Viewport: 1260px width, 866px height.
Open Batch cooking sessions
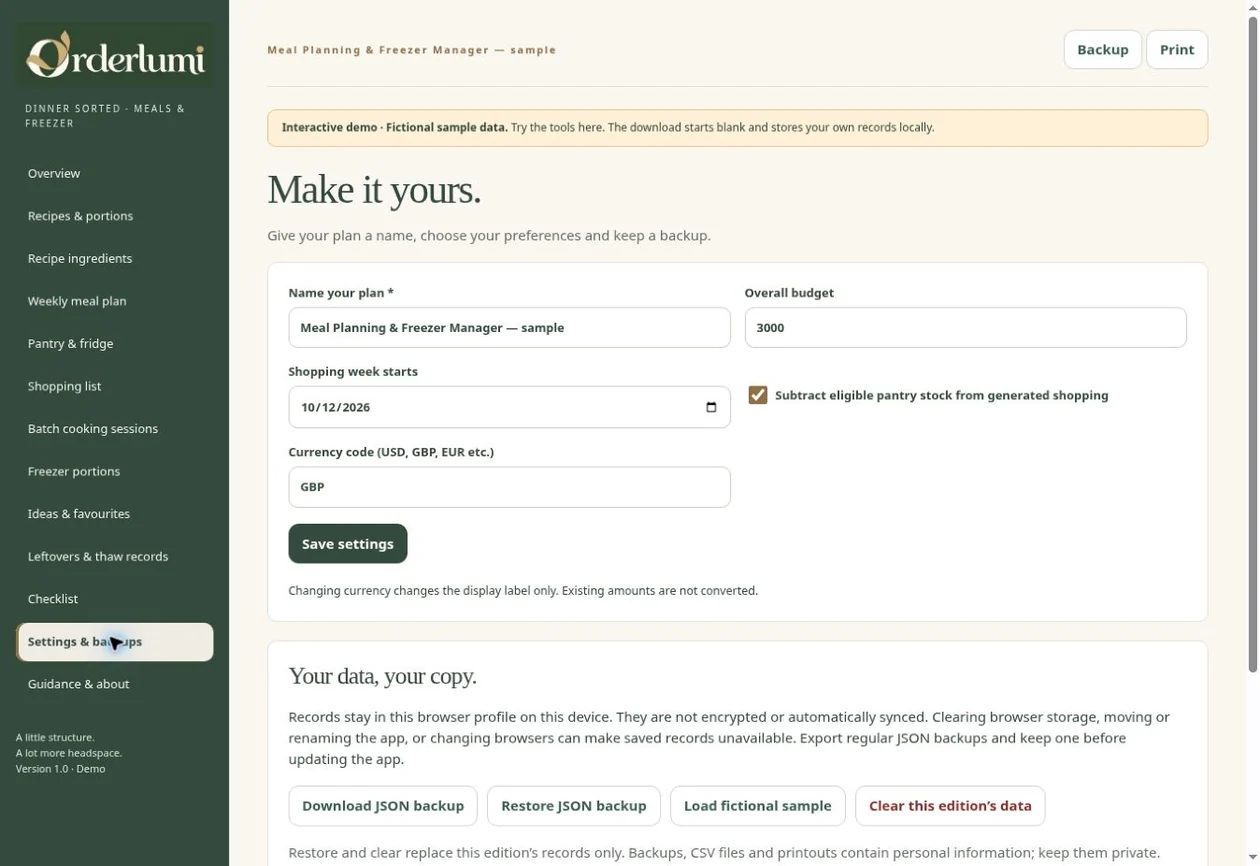pos(114,428)
